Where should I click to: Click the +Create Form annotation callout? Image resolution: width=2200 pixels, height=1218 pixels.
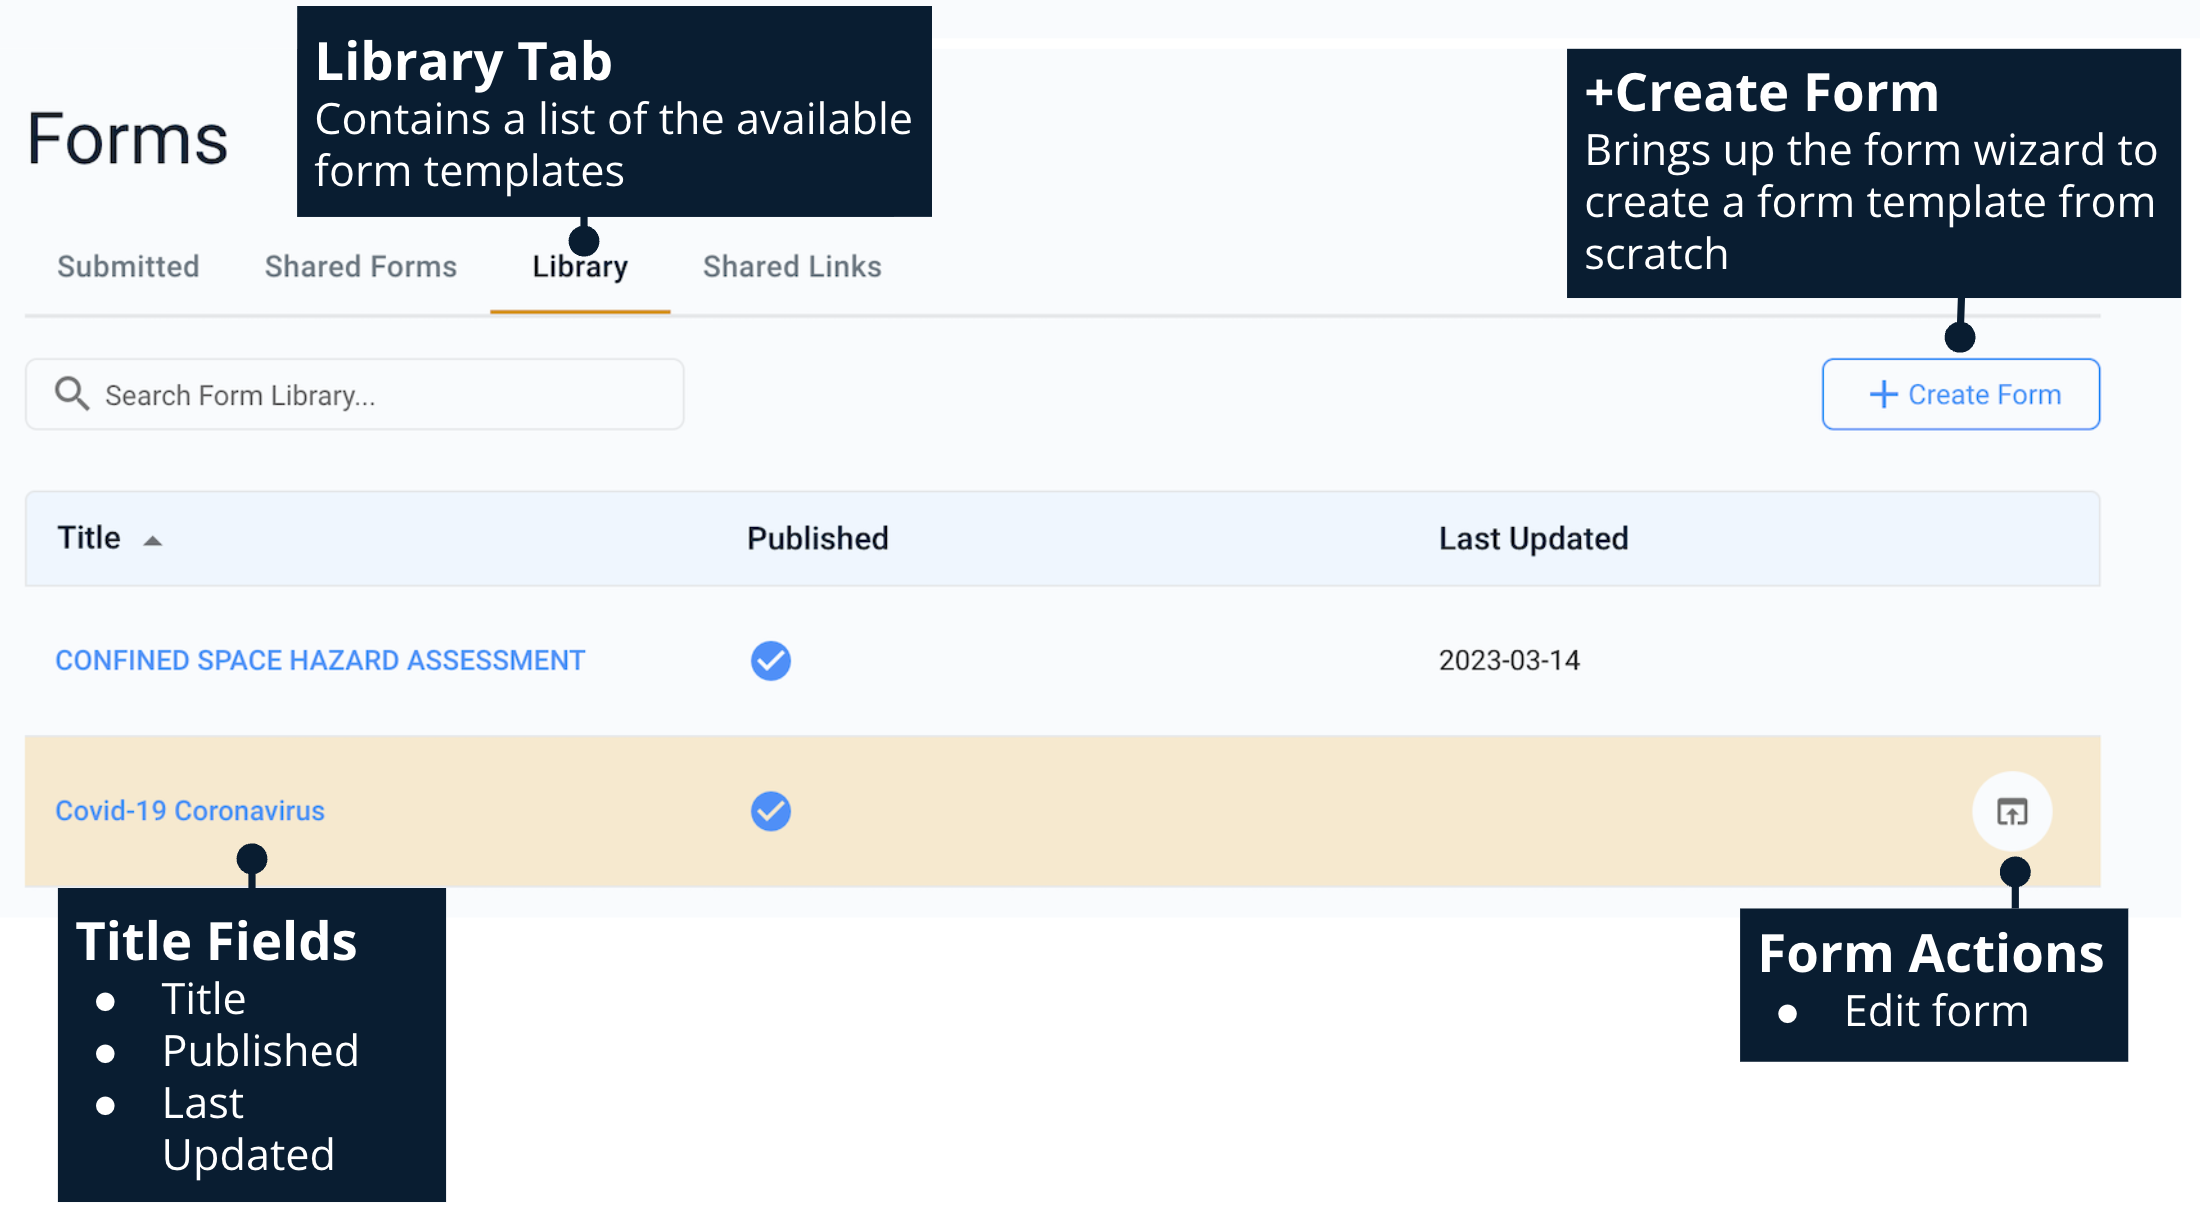pyautogui.click(x=1872, y=172)
